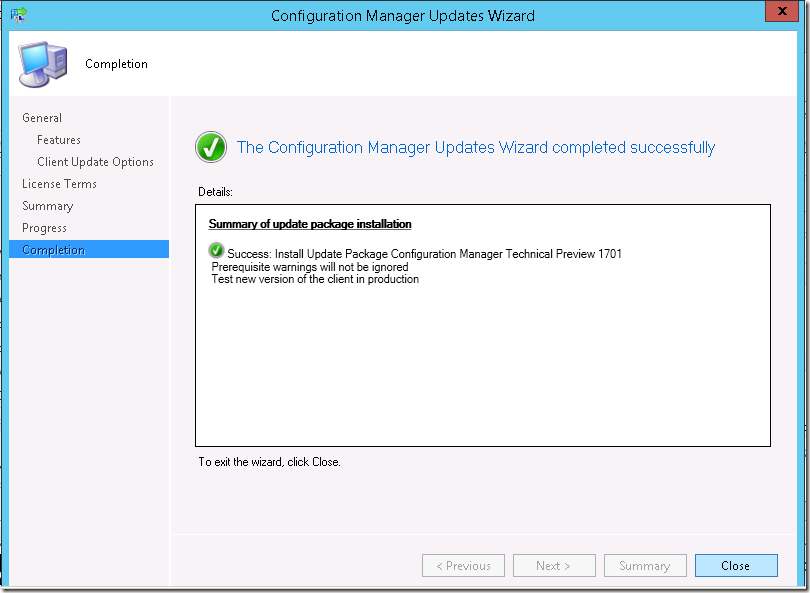The image size is (810, 593).
Task: Click 'Test new version of the client' line
Action: click(315, 279)
